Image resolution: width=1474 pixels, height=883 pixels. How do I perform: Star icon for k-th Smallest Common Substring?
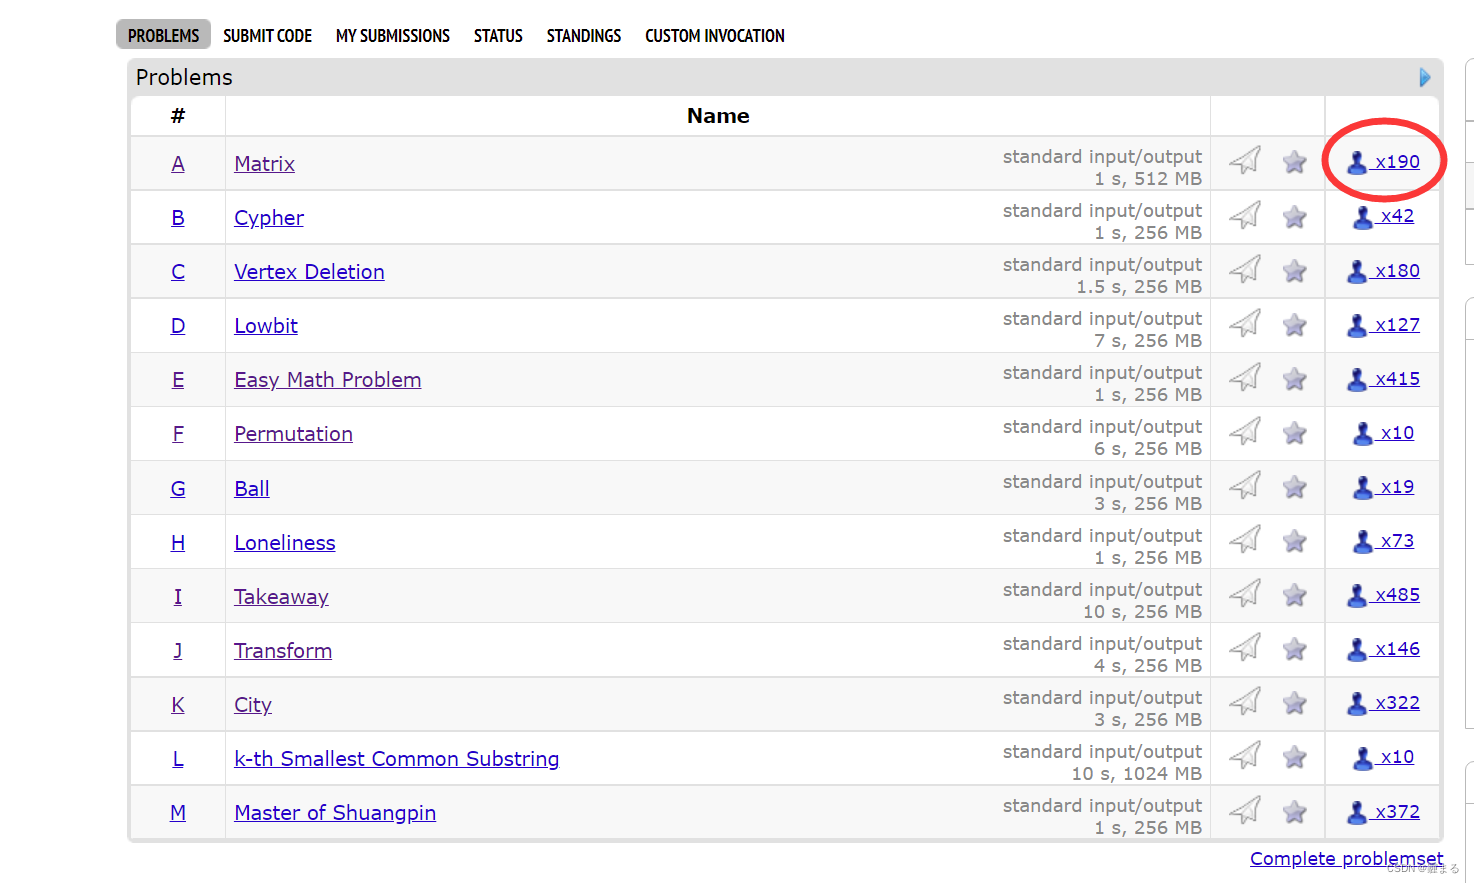[1295, 757]
